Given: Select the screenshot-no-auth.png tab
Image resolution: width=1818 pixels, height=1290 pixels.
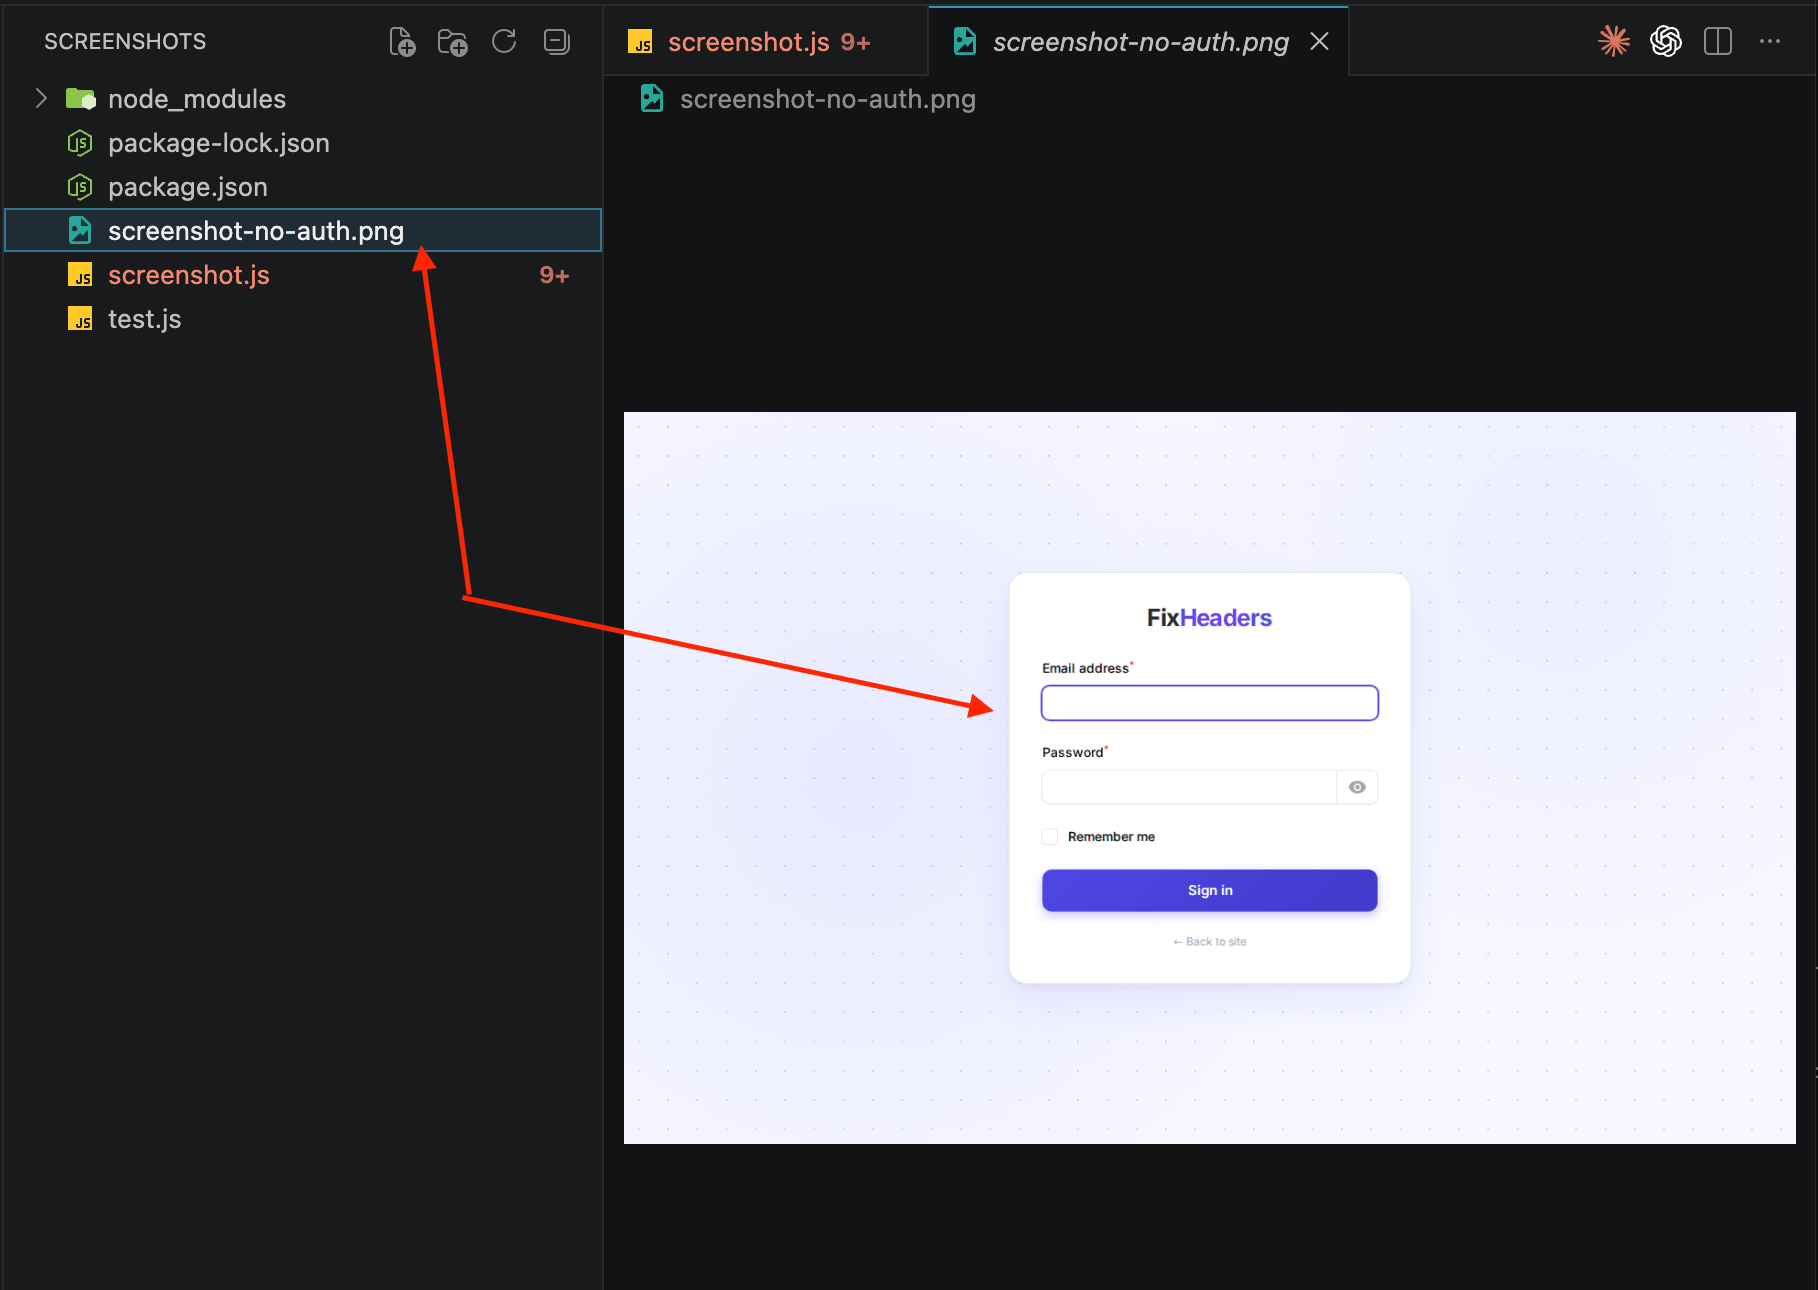Looking at the screenshot, I should click(1140, 41).
